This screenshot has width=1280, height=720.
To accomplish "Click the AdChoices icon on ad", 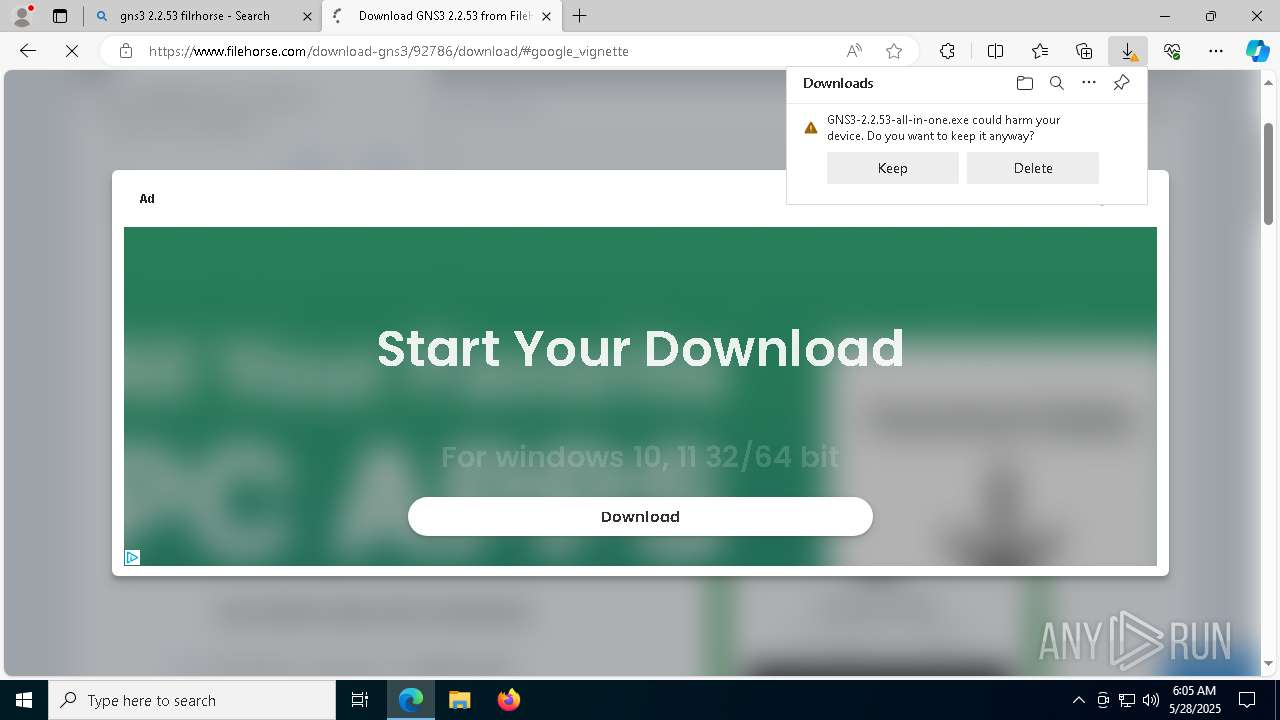I will point(132,557).
